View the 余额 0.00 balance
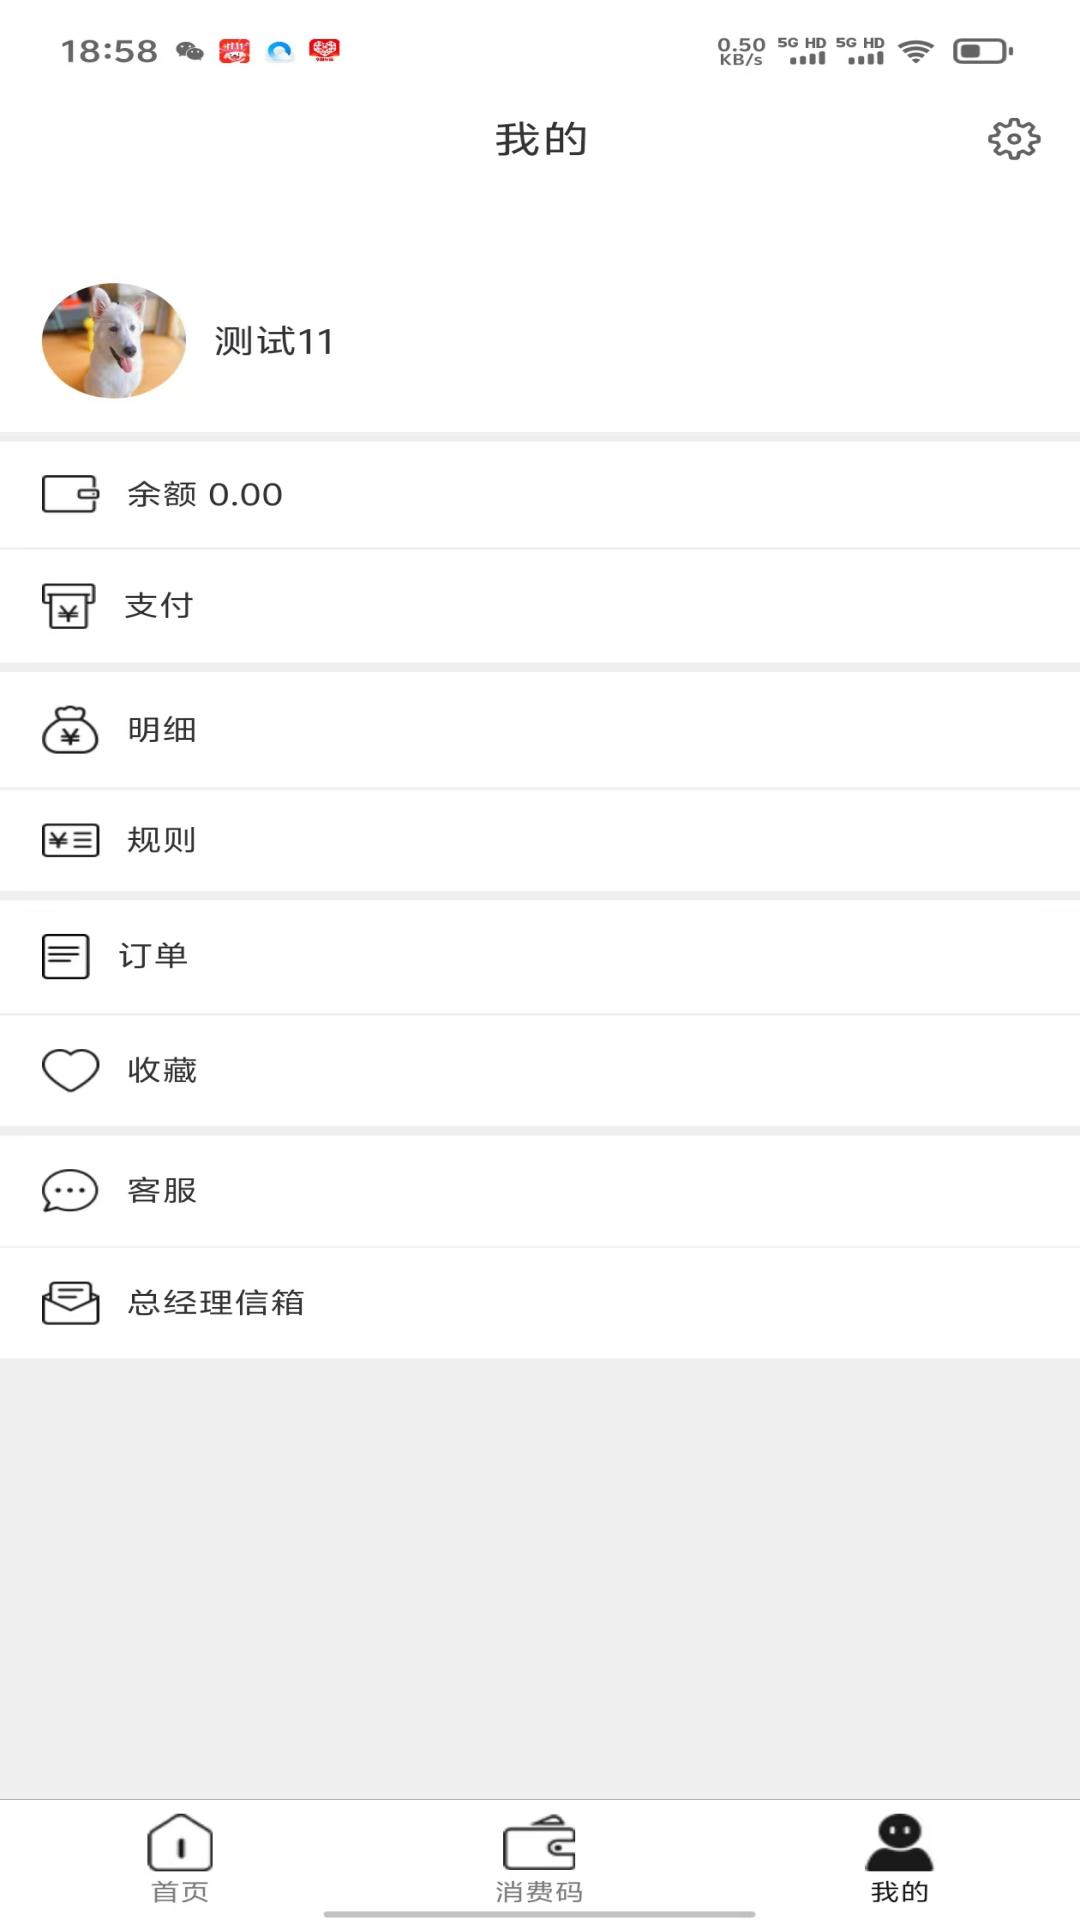Image resolution: width=1080 pixels, height=1920 pixels. pyautogui.click(x=205, y=494)
